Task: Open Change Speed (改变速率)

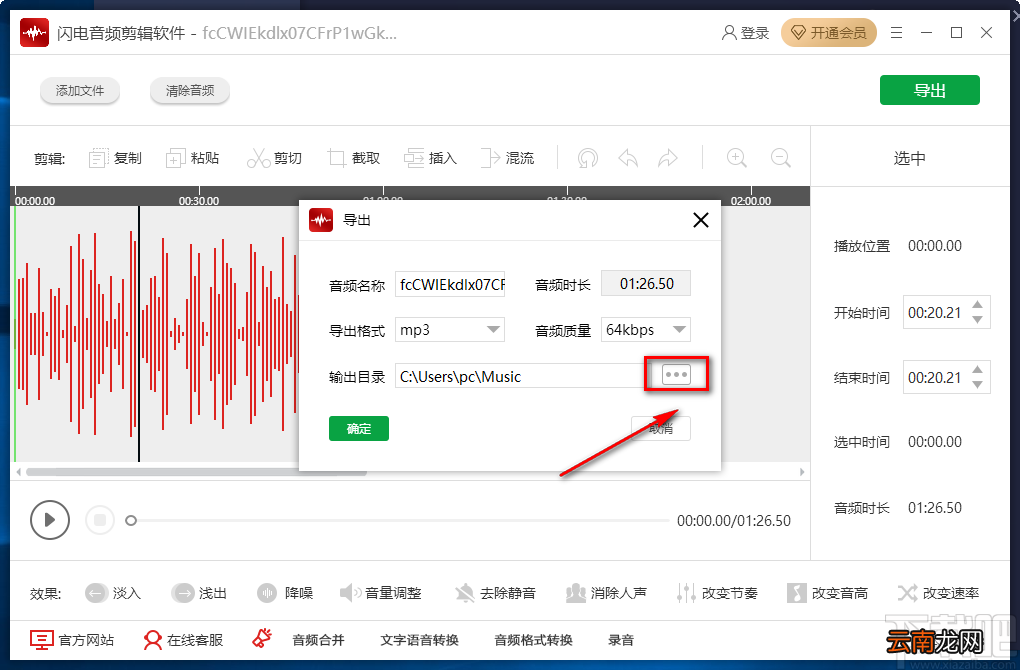Action: coord(938,593)
